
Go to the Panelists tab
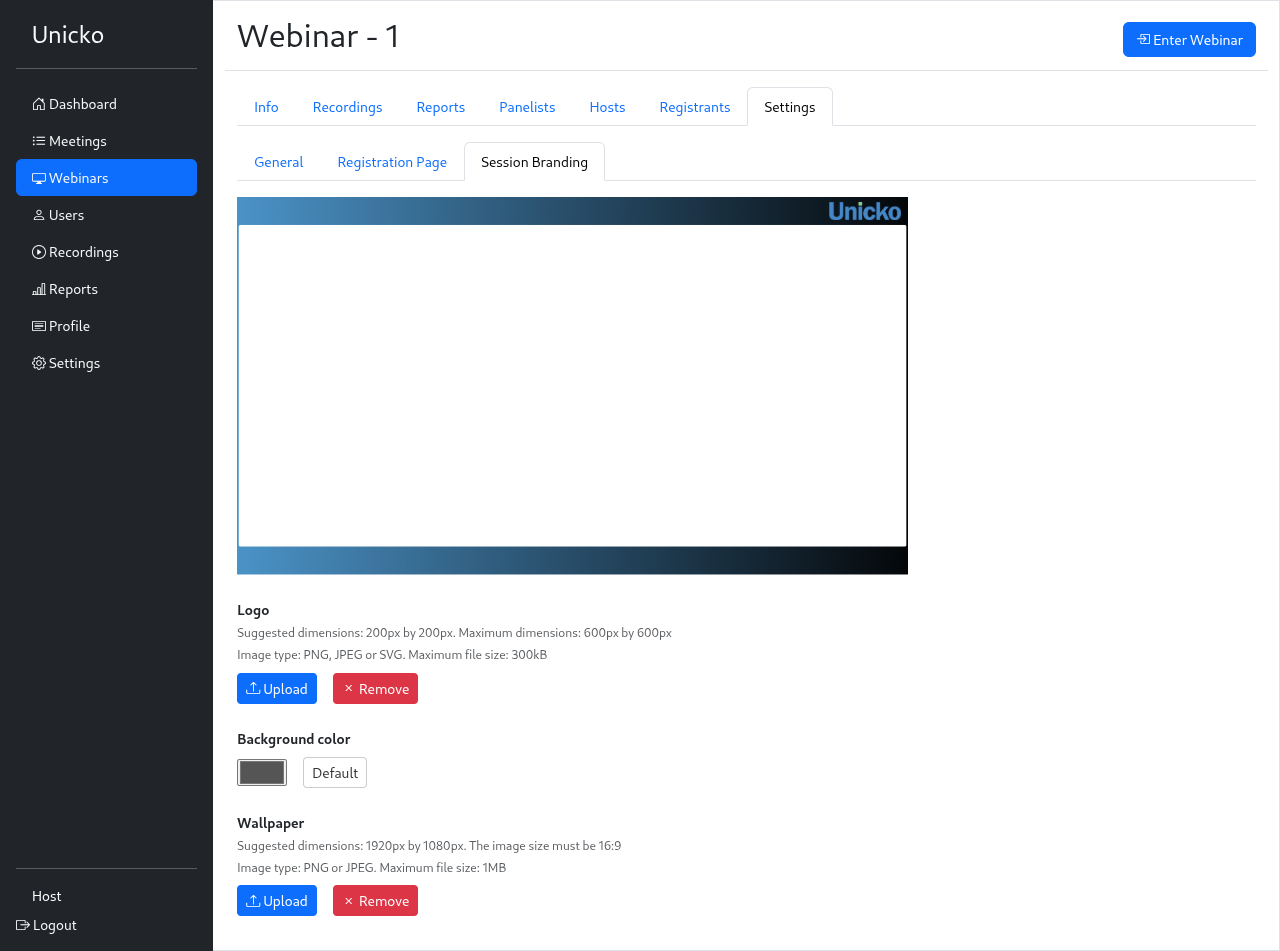click(x=527, y=107)
